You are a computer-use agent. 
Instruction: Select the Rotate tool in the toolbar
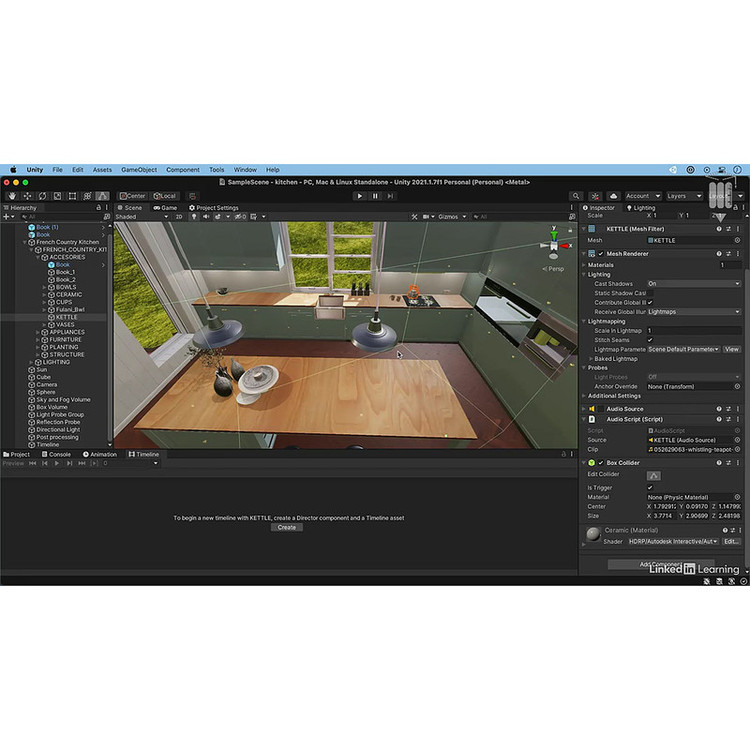(41, 196)
